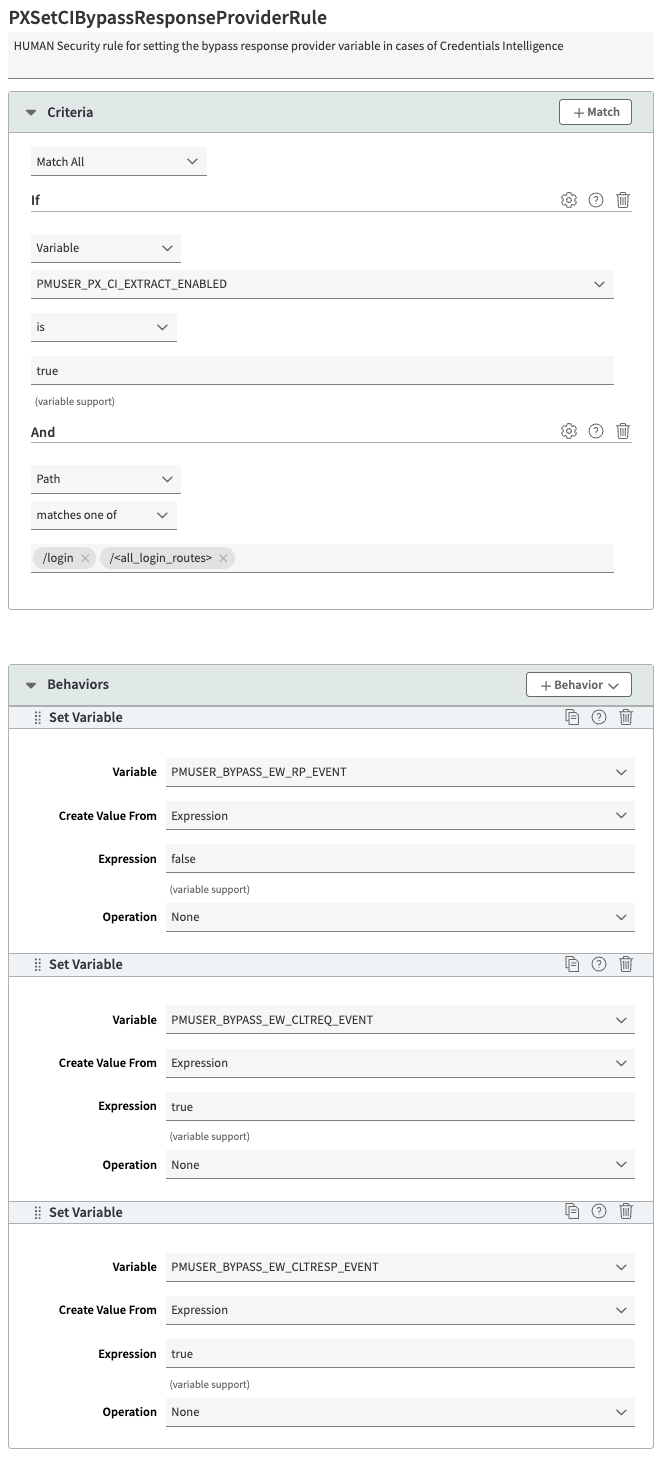Grab drag handle of first Set Variable

[x=38, y=717]
